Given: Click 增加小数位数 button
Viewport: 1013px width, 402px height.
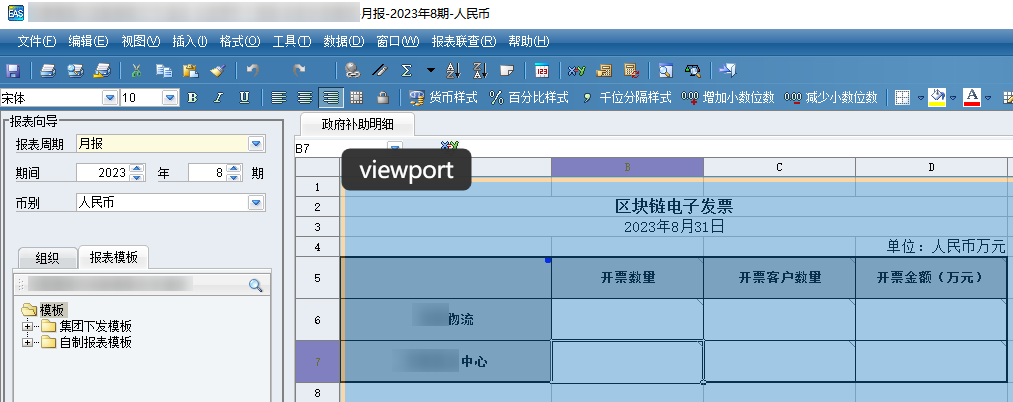Looking at the screenshot, I should tap(728, 97).
